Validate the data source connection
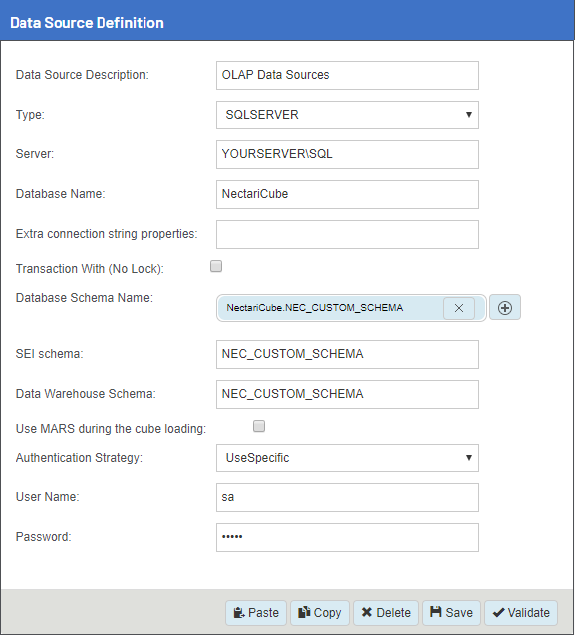 tap(521, 612)
